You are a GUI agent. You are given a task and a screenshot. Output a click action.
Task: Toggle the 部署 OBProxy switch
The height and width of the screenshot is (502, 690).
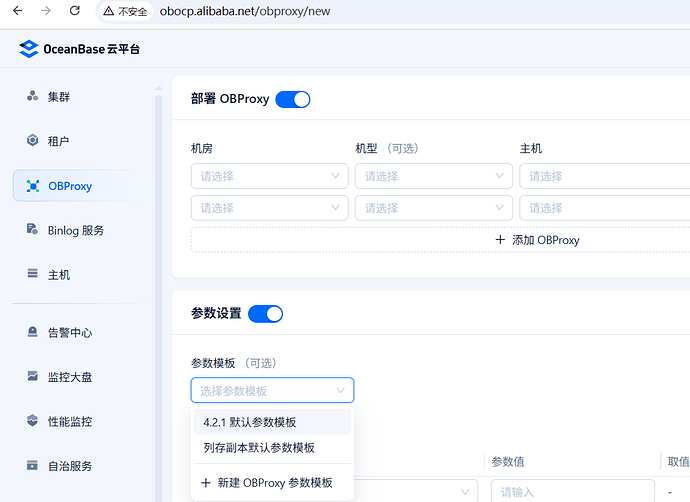click(293, 99)
